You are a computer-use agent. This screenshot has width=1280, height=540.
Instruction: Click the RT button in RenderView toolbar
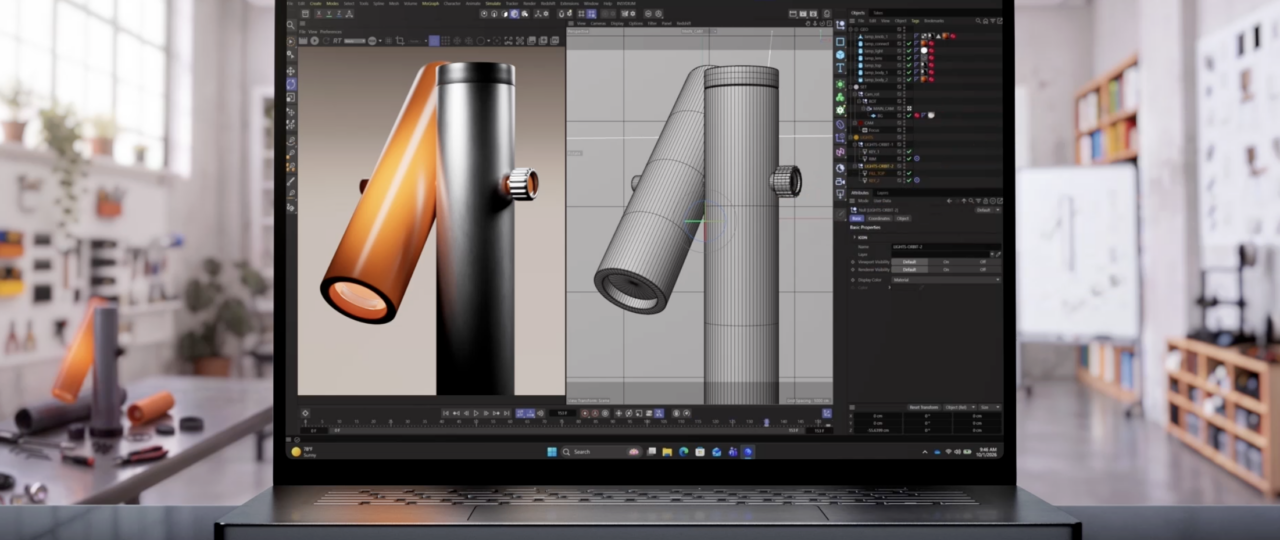tap(337, 40)
